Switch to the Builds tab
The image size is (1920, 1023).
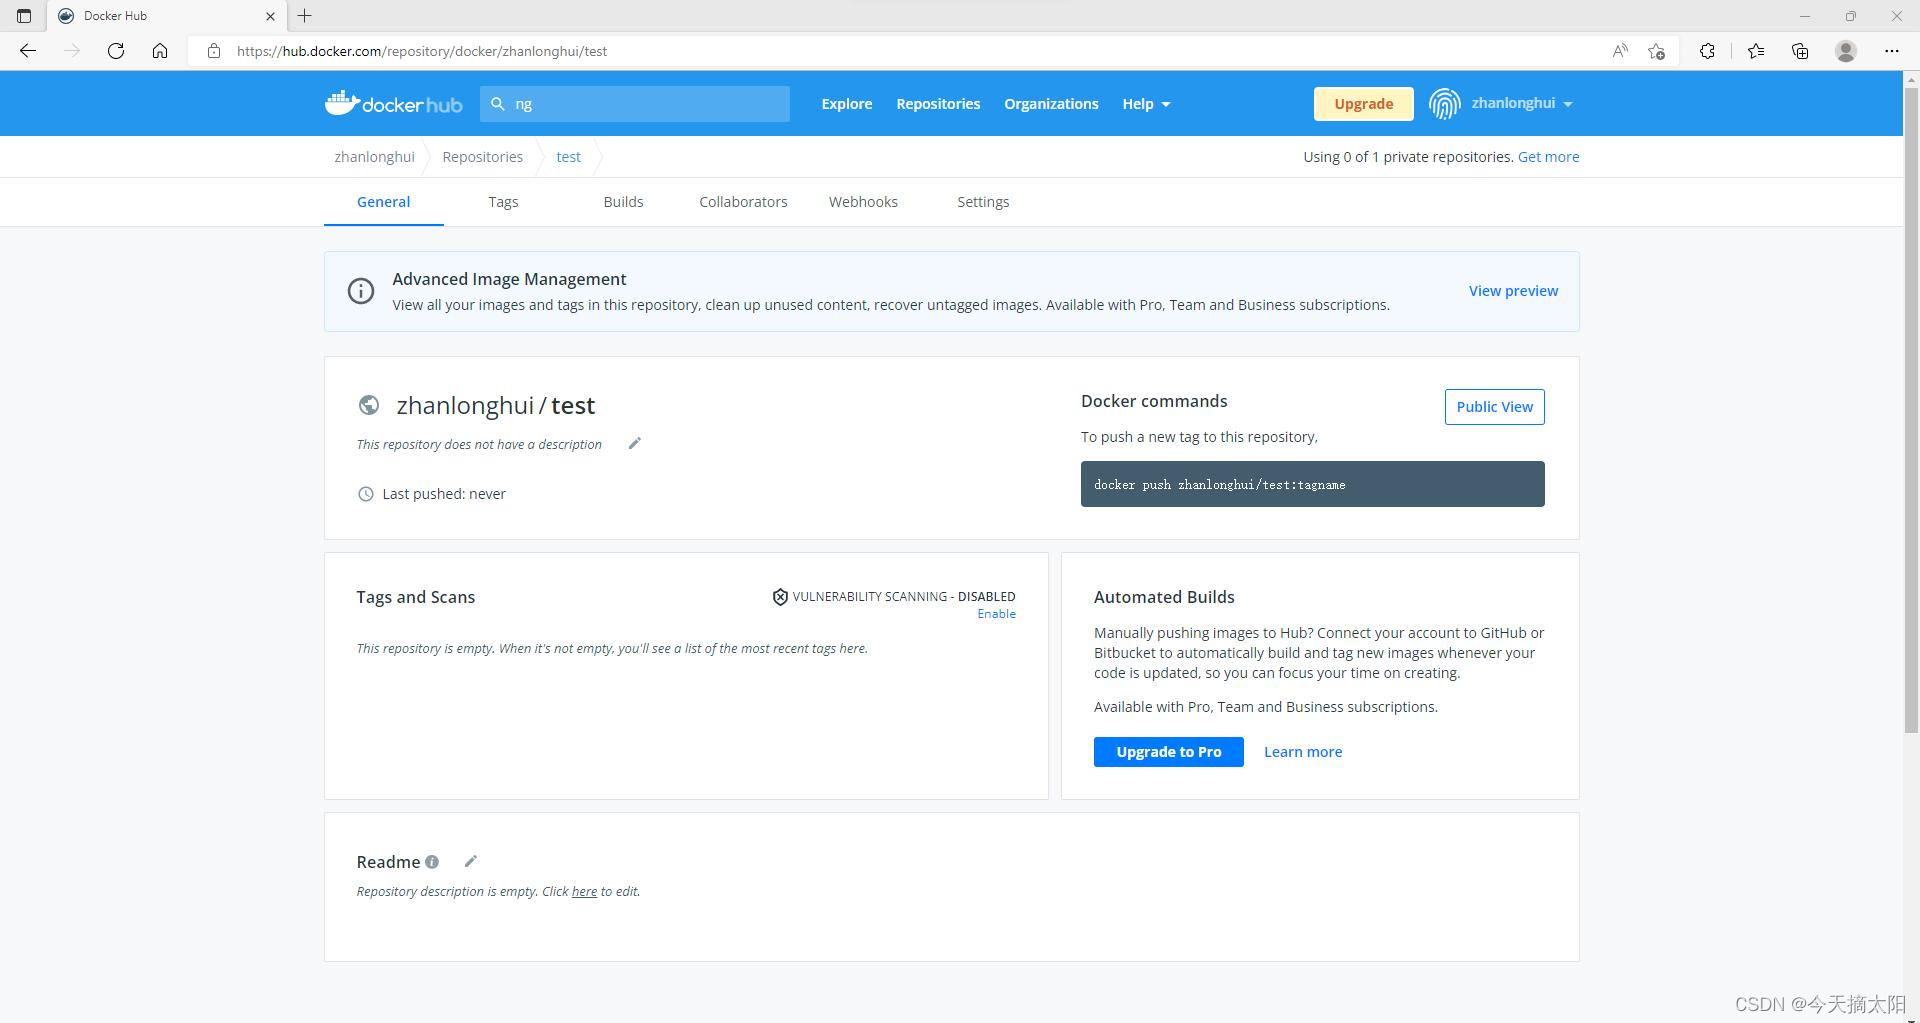pyautogui.click(x=623, y=202)
